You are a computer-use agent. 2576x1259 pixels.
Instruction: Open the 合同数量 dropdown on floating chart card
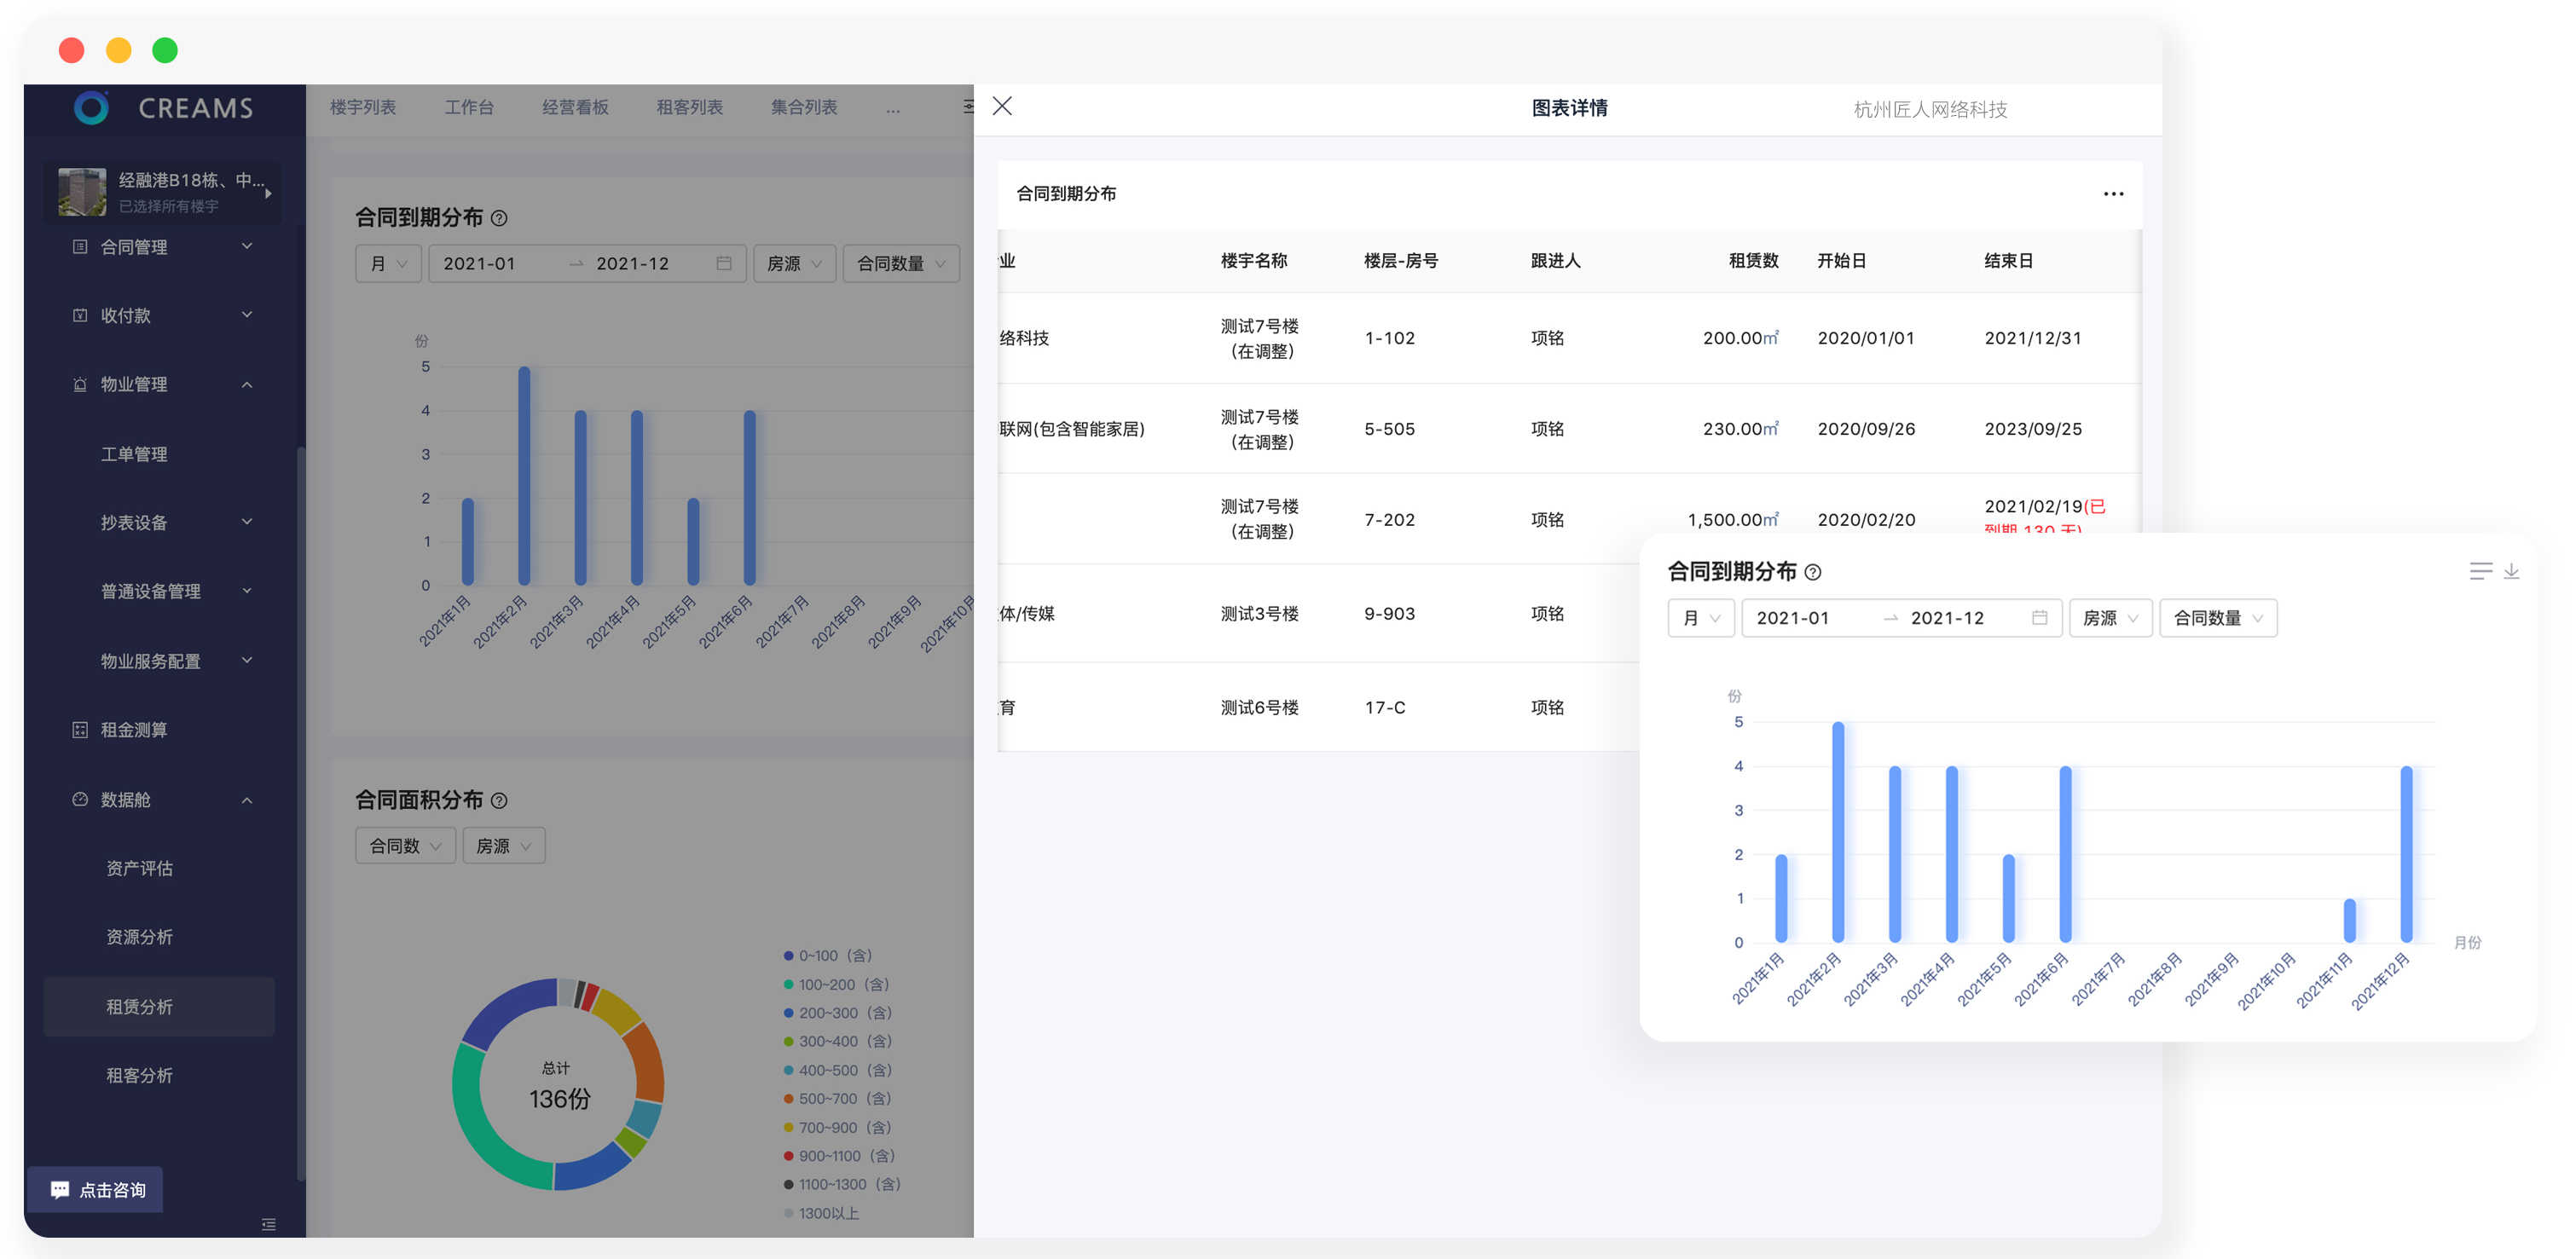coord(2217,617)
